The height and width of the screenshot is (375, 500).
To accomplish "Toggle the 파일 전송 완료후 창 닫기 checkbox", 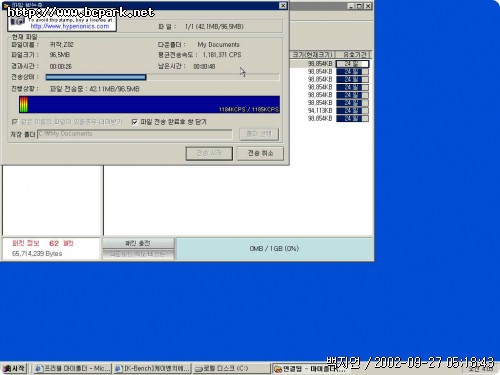I will 135,122.
